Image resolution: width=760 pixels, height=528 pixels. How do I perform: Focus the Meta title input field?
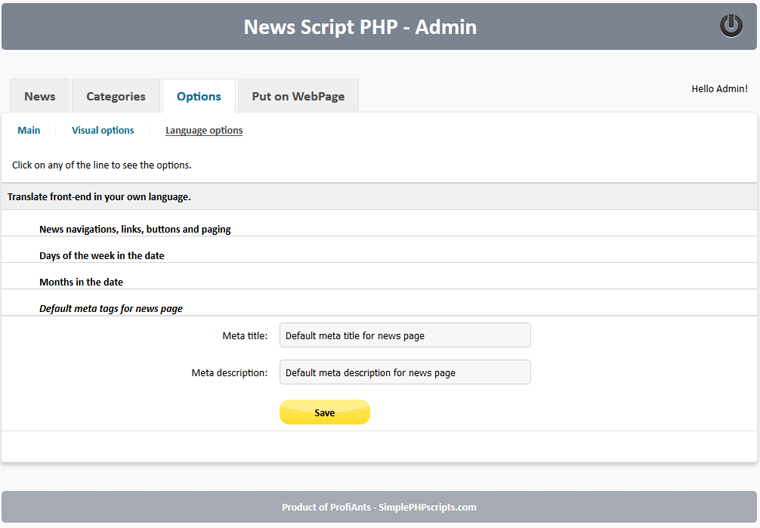405,336
